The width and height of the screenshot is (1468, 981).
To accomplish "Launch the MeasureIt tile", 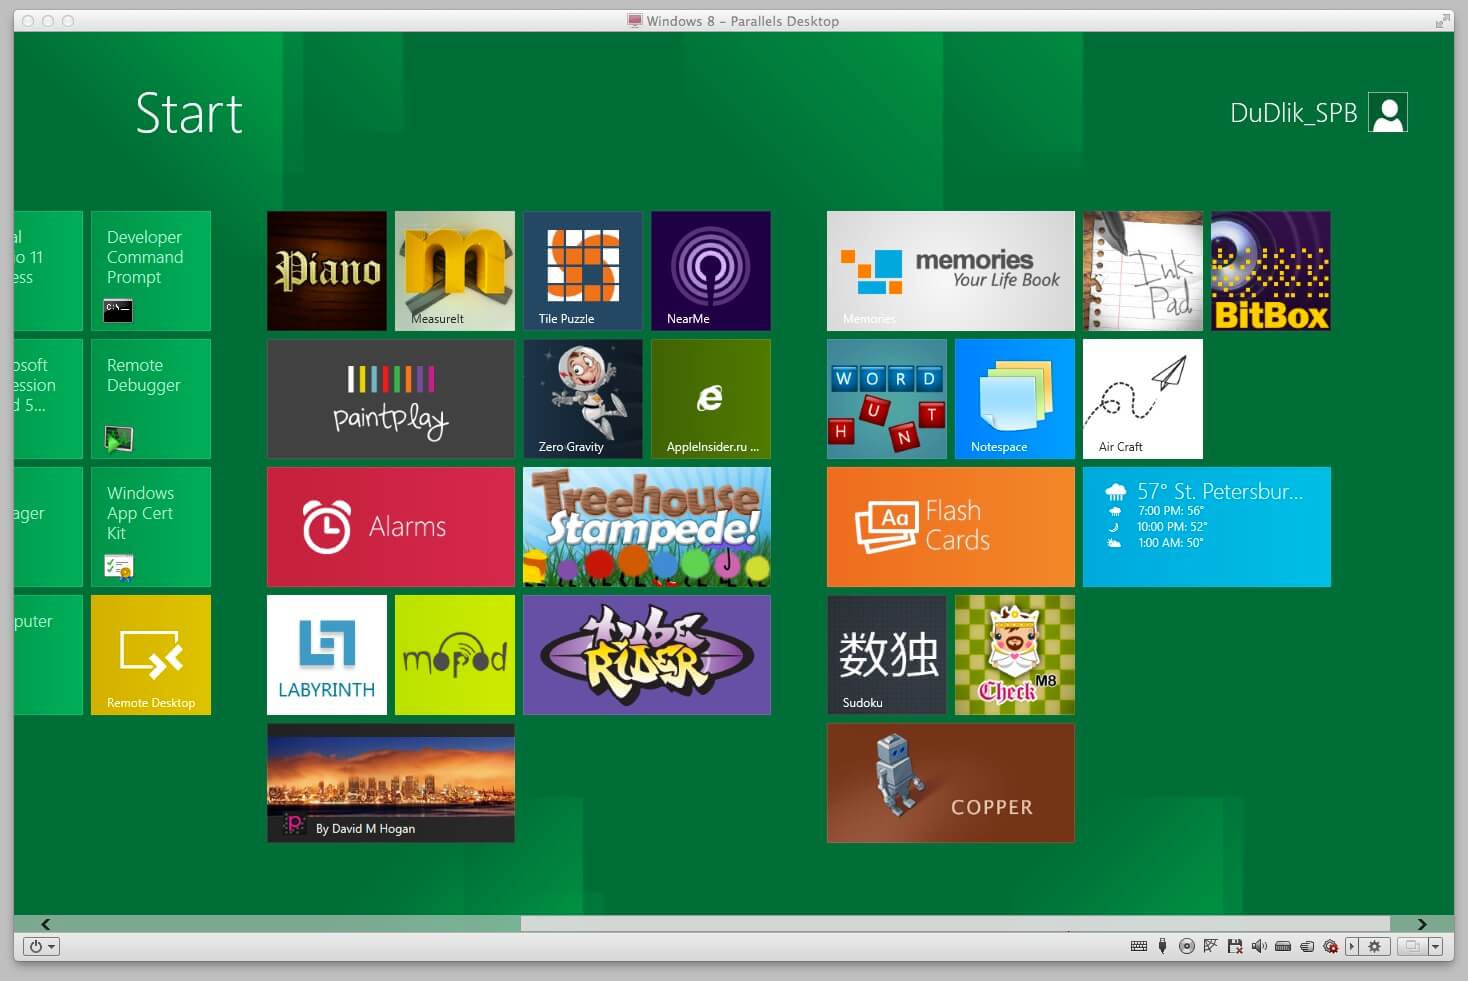I will point(455,271).
